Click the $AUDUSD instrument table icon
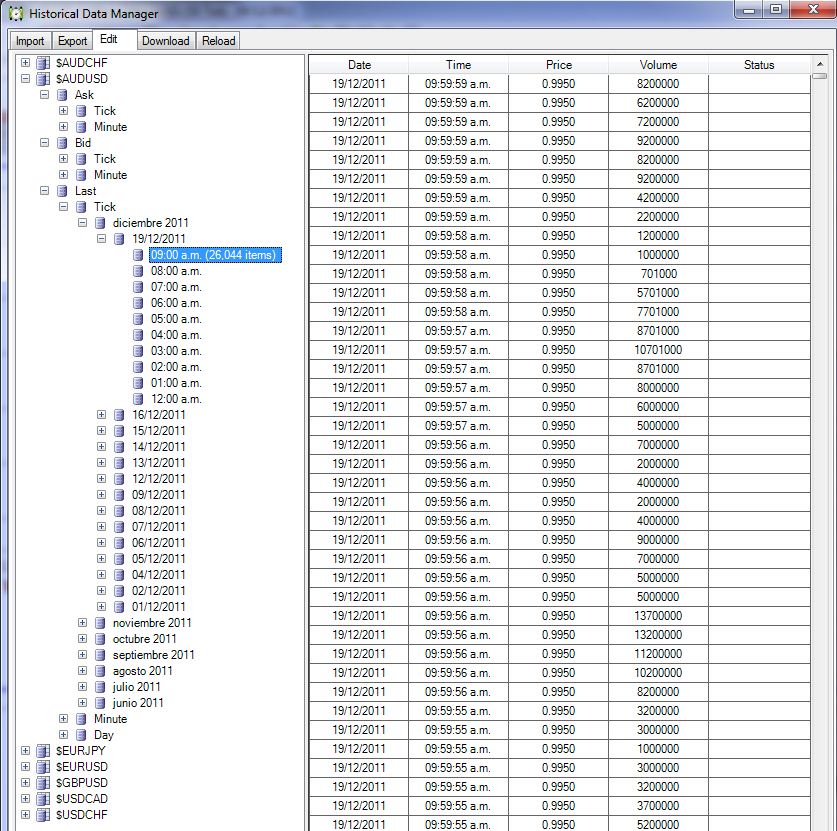The height and width of the screenshot is (831, 837). pyautogui.click(x=43, y=79)
